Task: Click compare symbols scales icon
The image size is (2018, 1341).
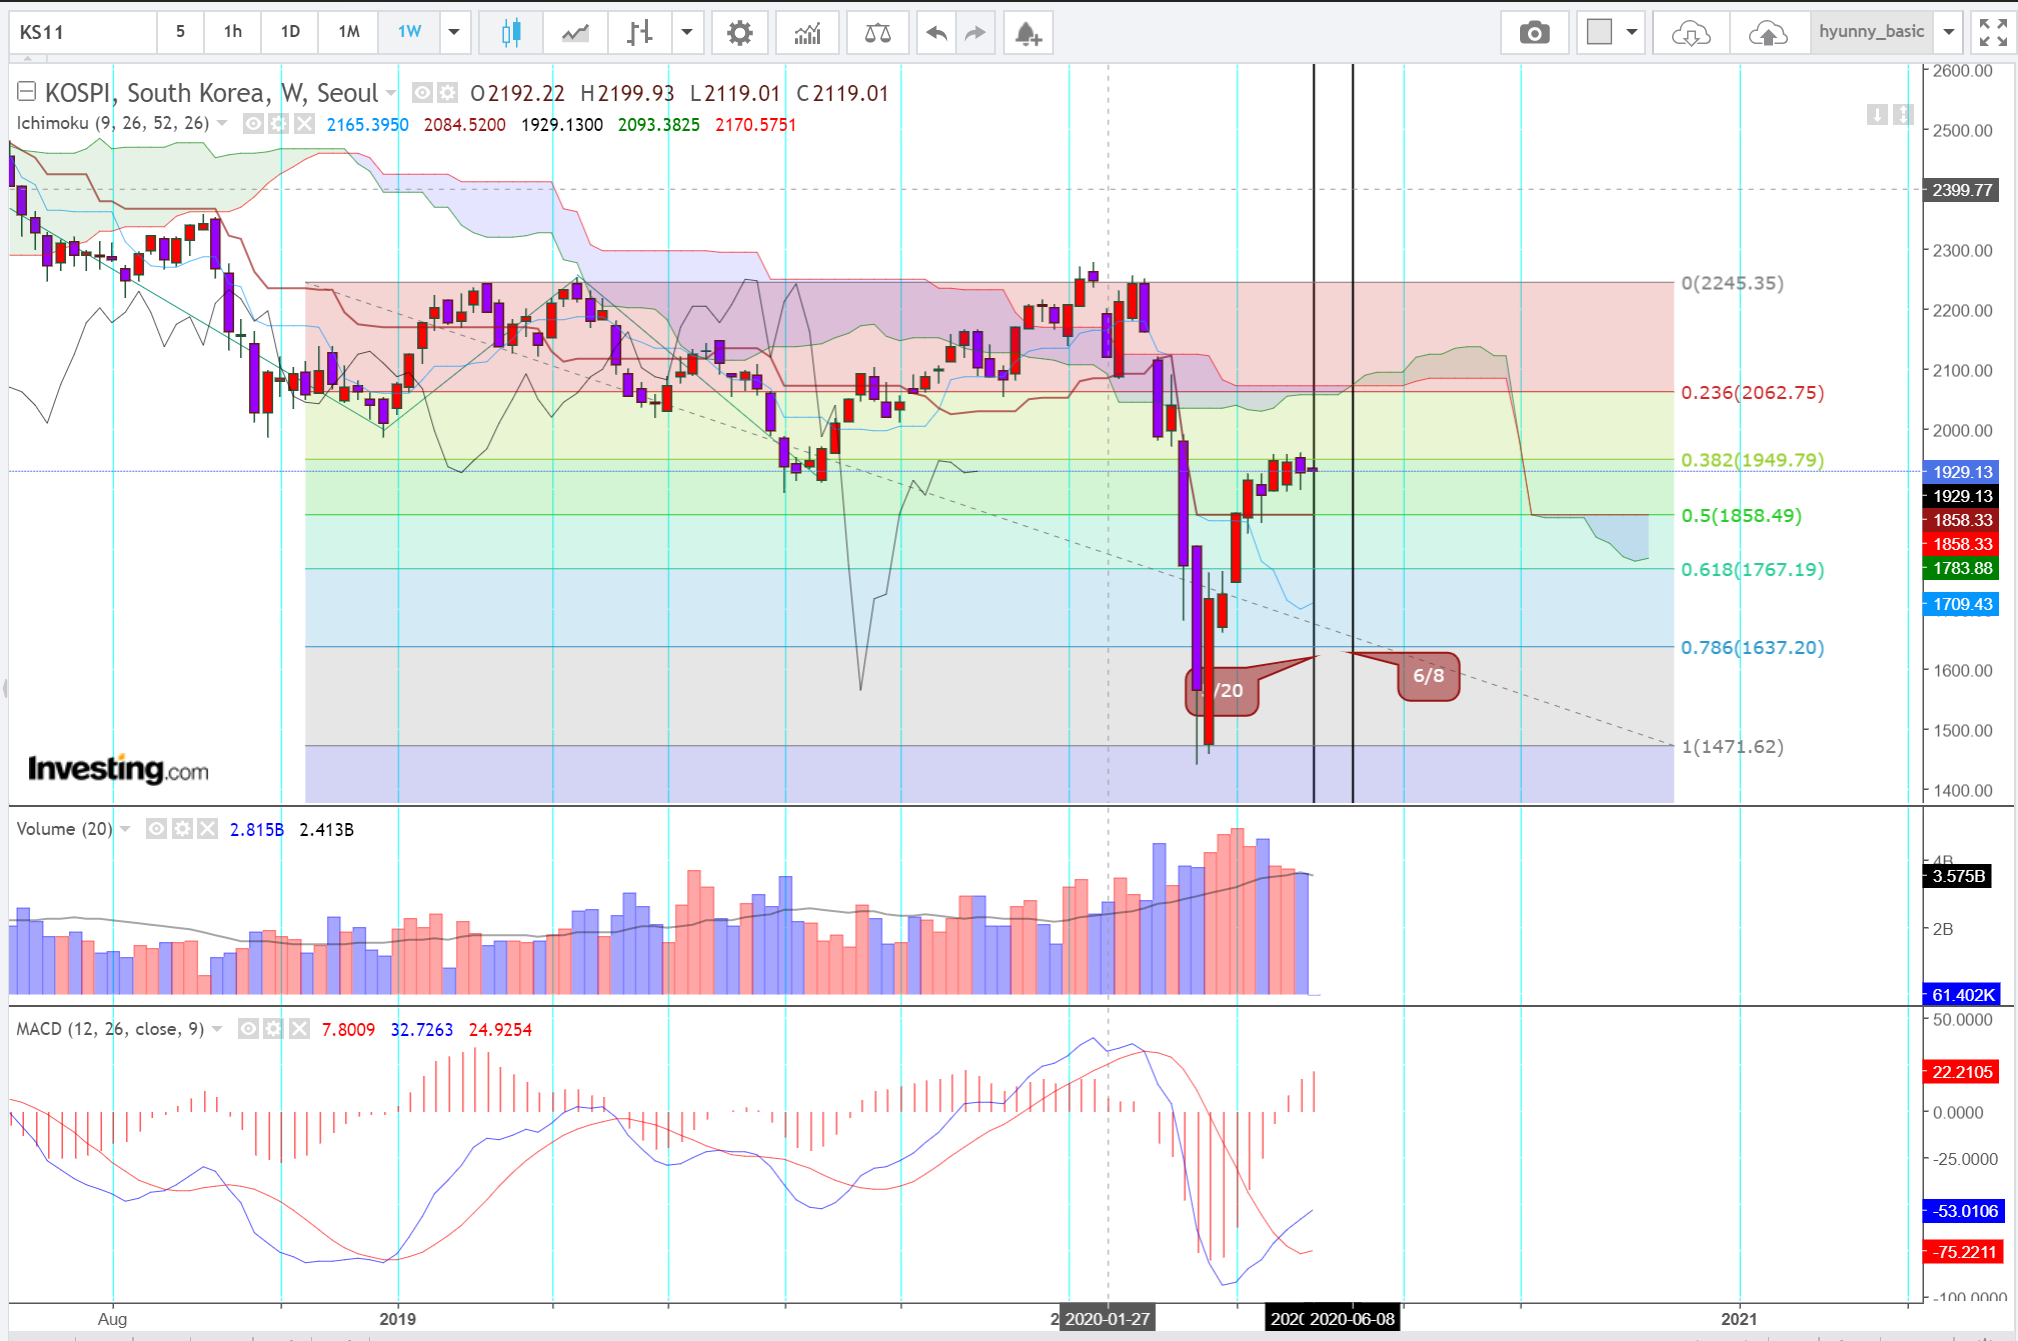Action: coord(877,33)
